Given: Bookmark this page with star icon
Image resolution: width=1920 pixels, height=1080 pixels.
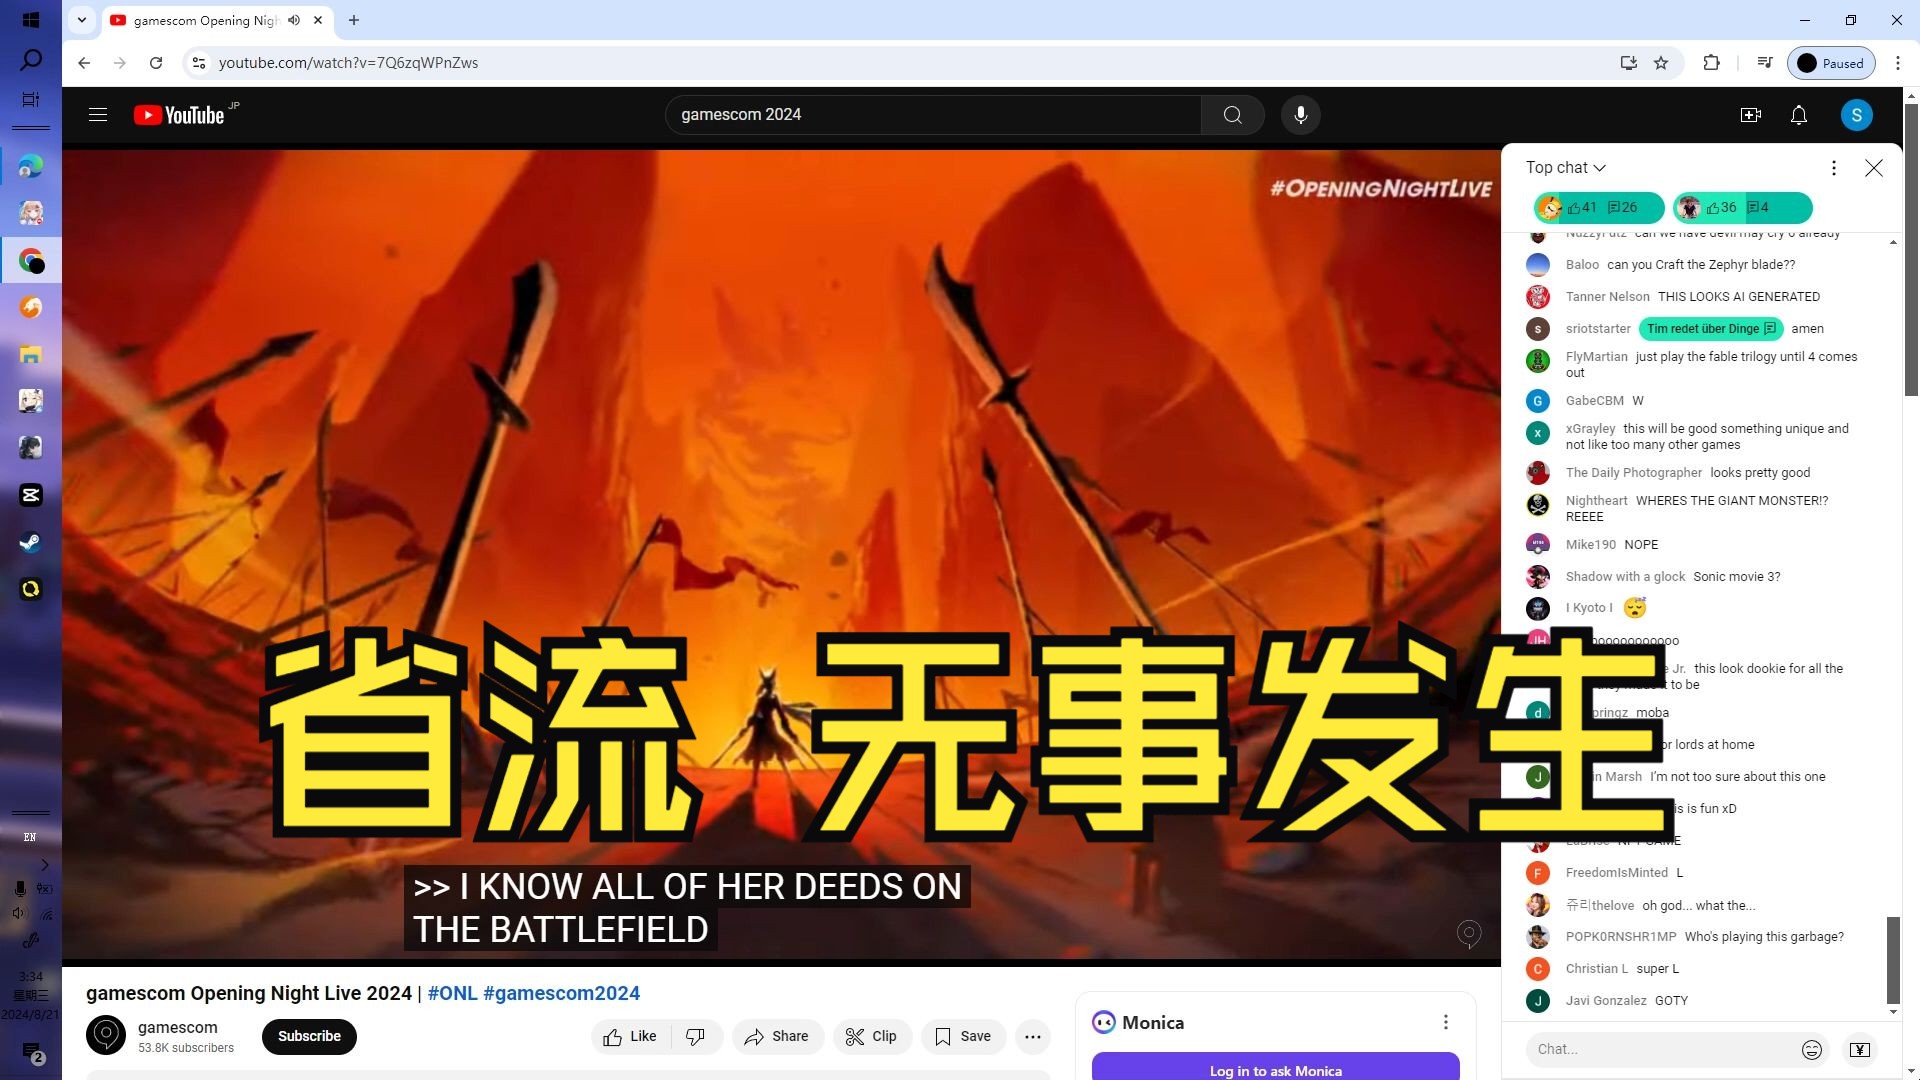Looking at the screenshot, I should point(1661,63).
